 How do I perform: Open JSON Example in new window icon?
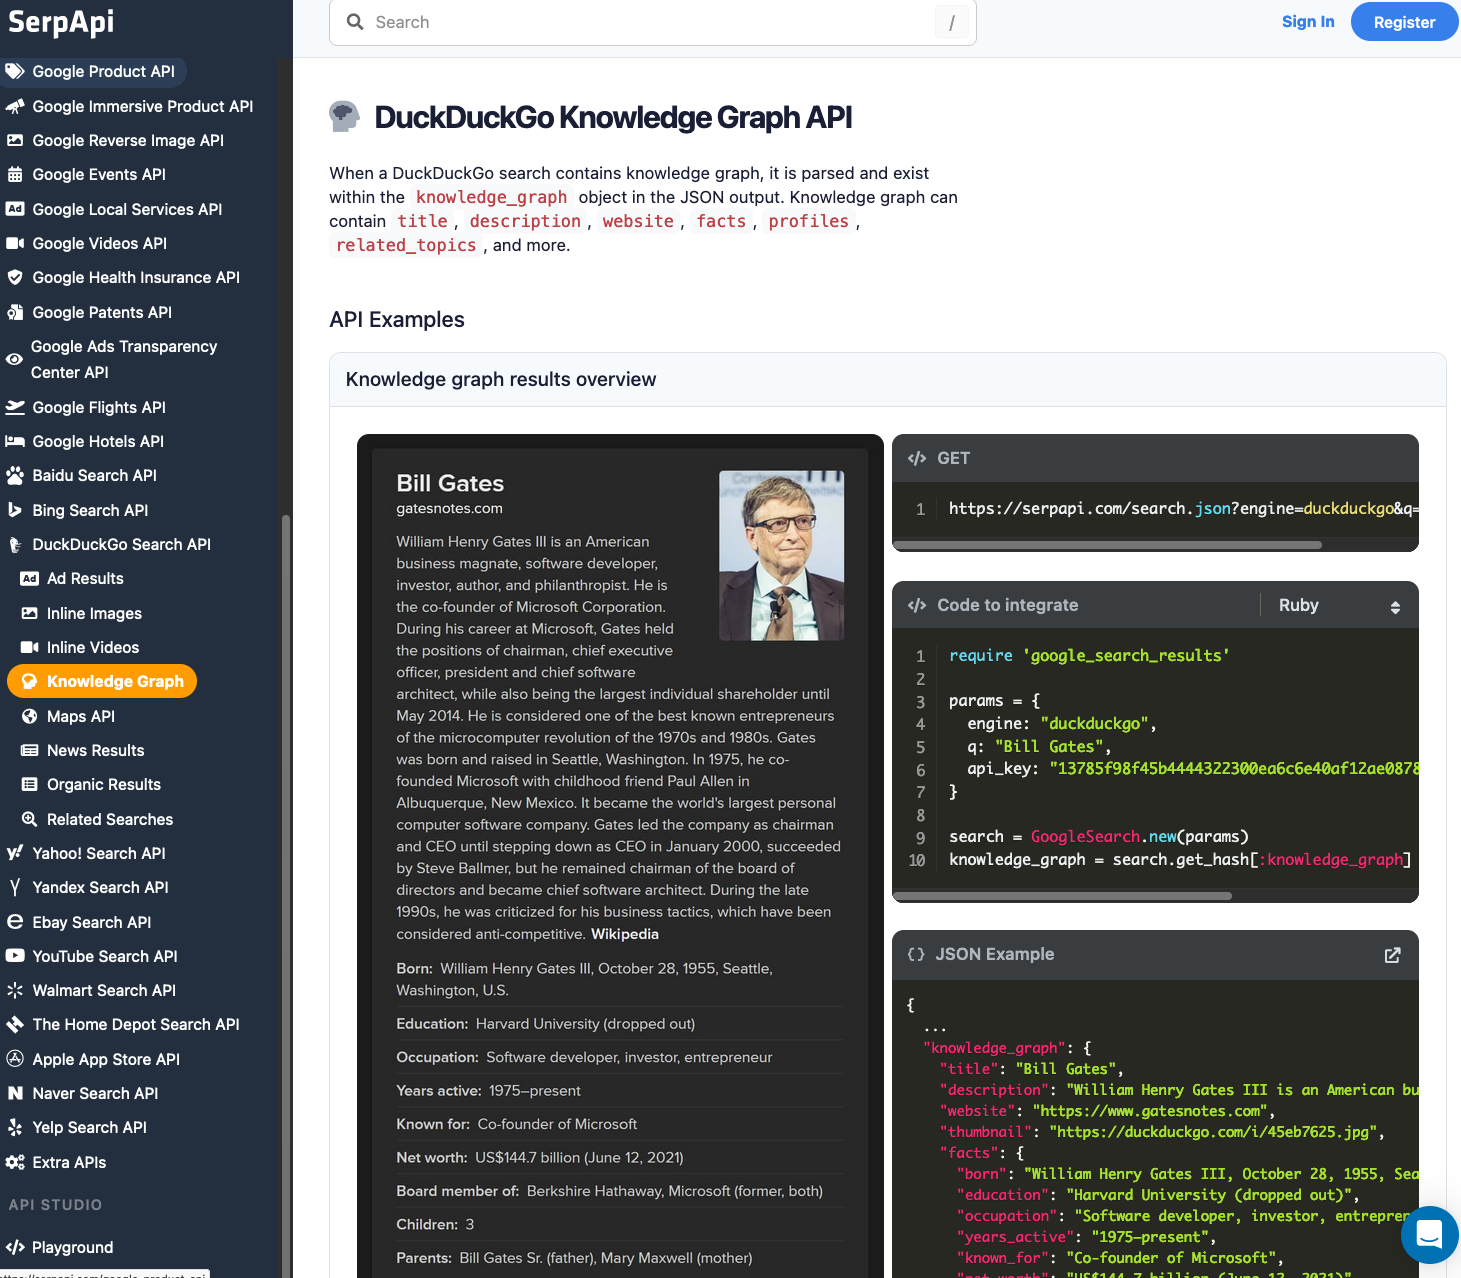pos(1392,955)
